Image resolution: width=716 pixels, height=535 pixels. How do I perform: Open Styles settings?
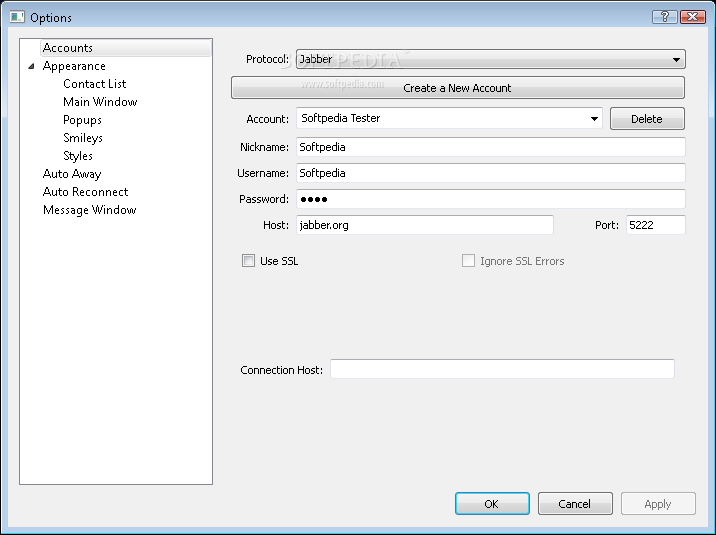pos(78,156)
